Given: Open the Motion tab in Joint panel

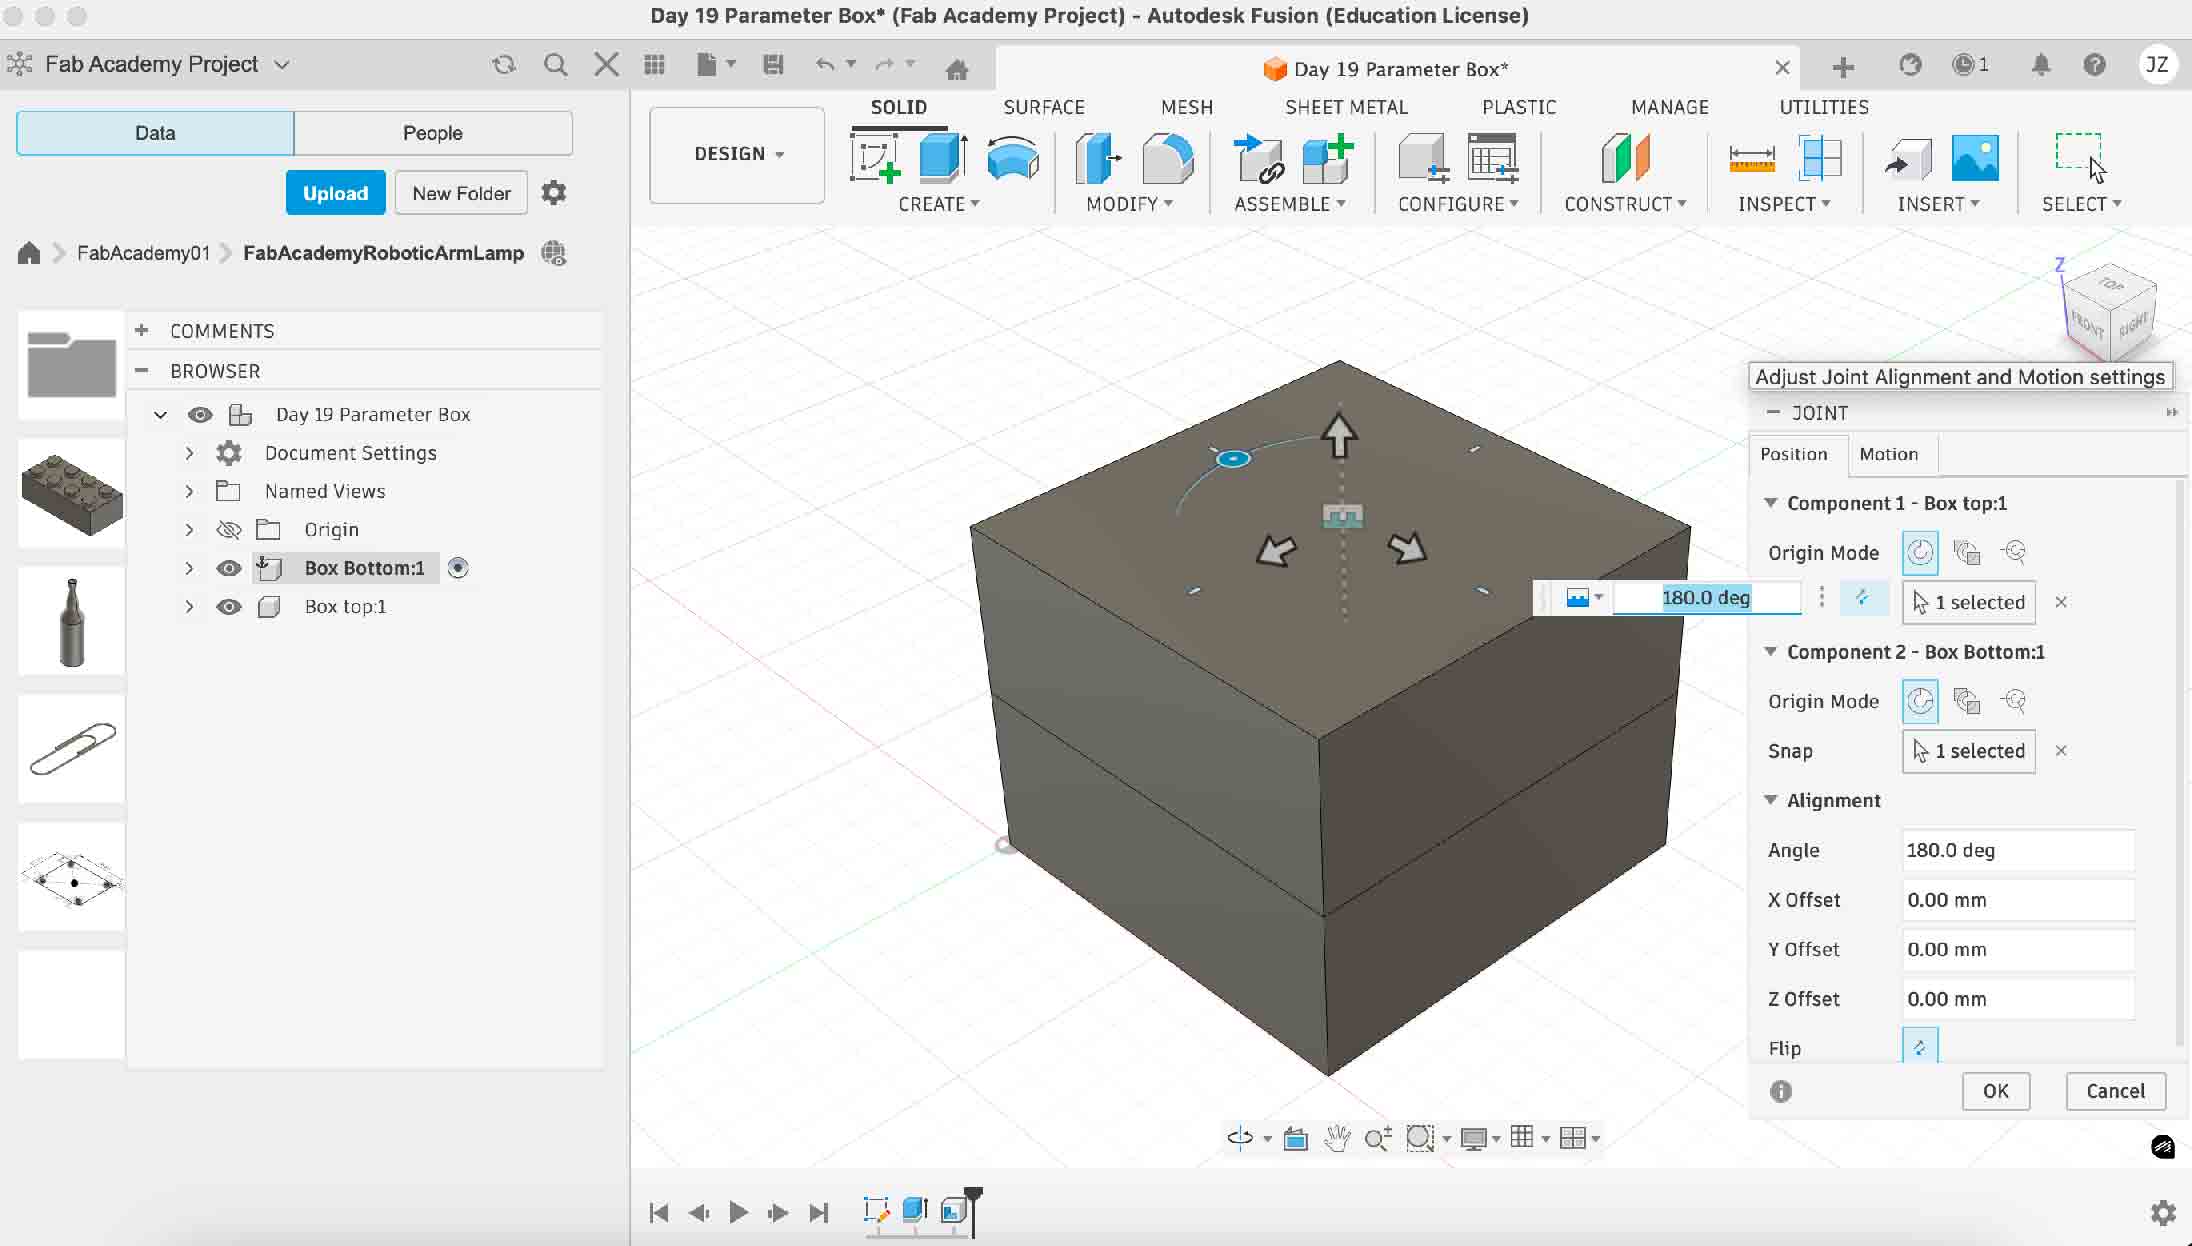Looking at the screenshot, I should coord(1890,454).
